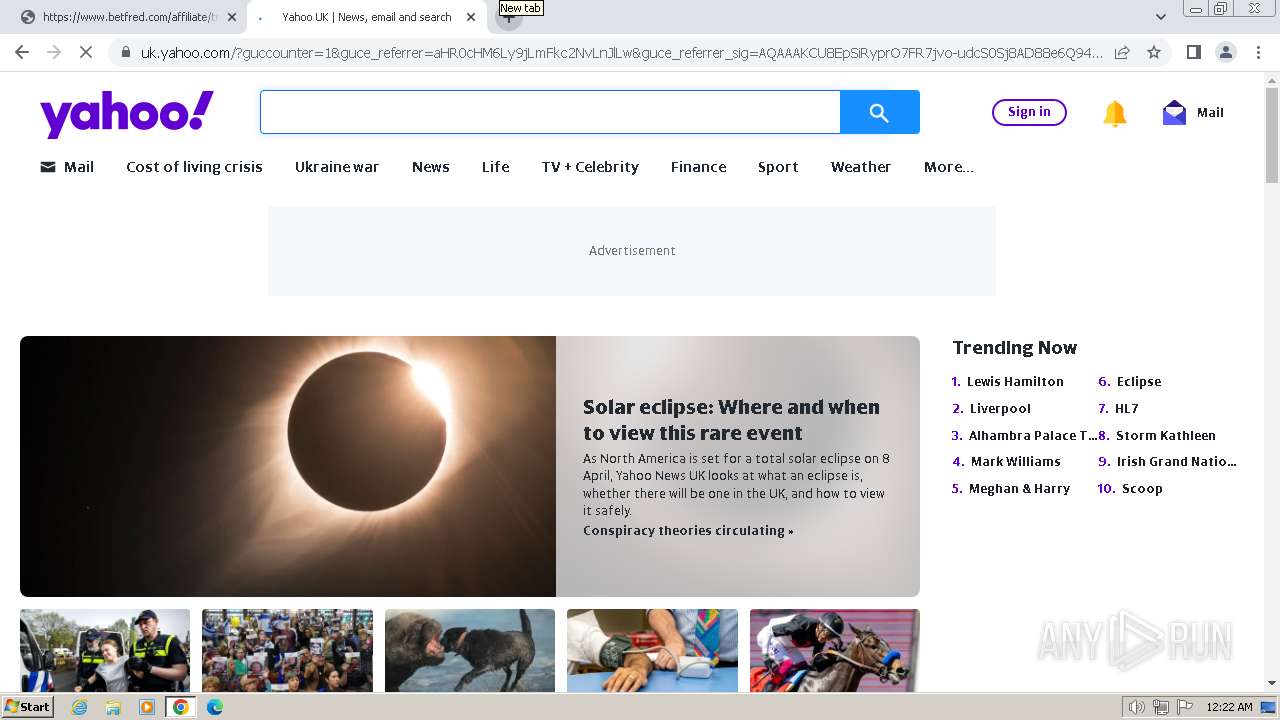This screenshot has height=720, width=1280.
Task: Open Mail via the envelope icon at top right
Action: (x=1174, y=113)
